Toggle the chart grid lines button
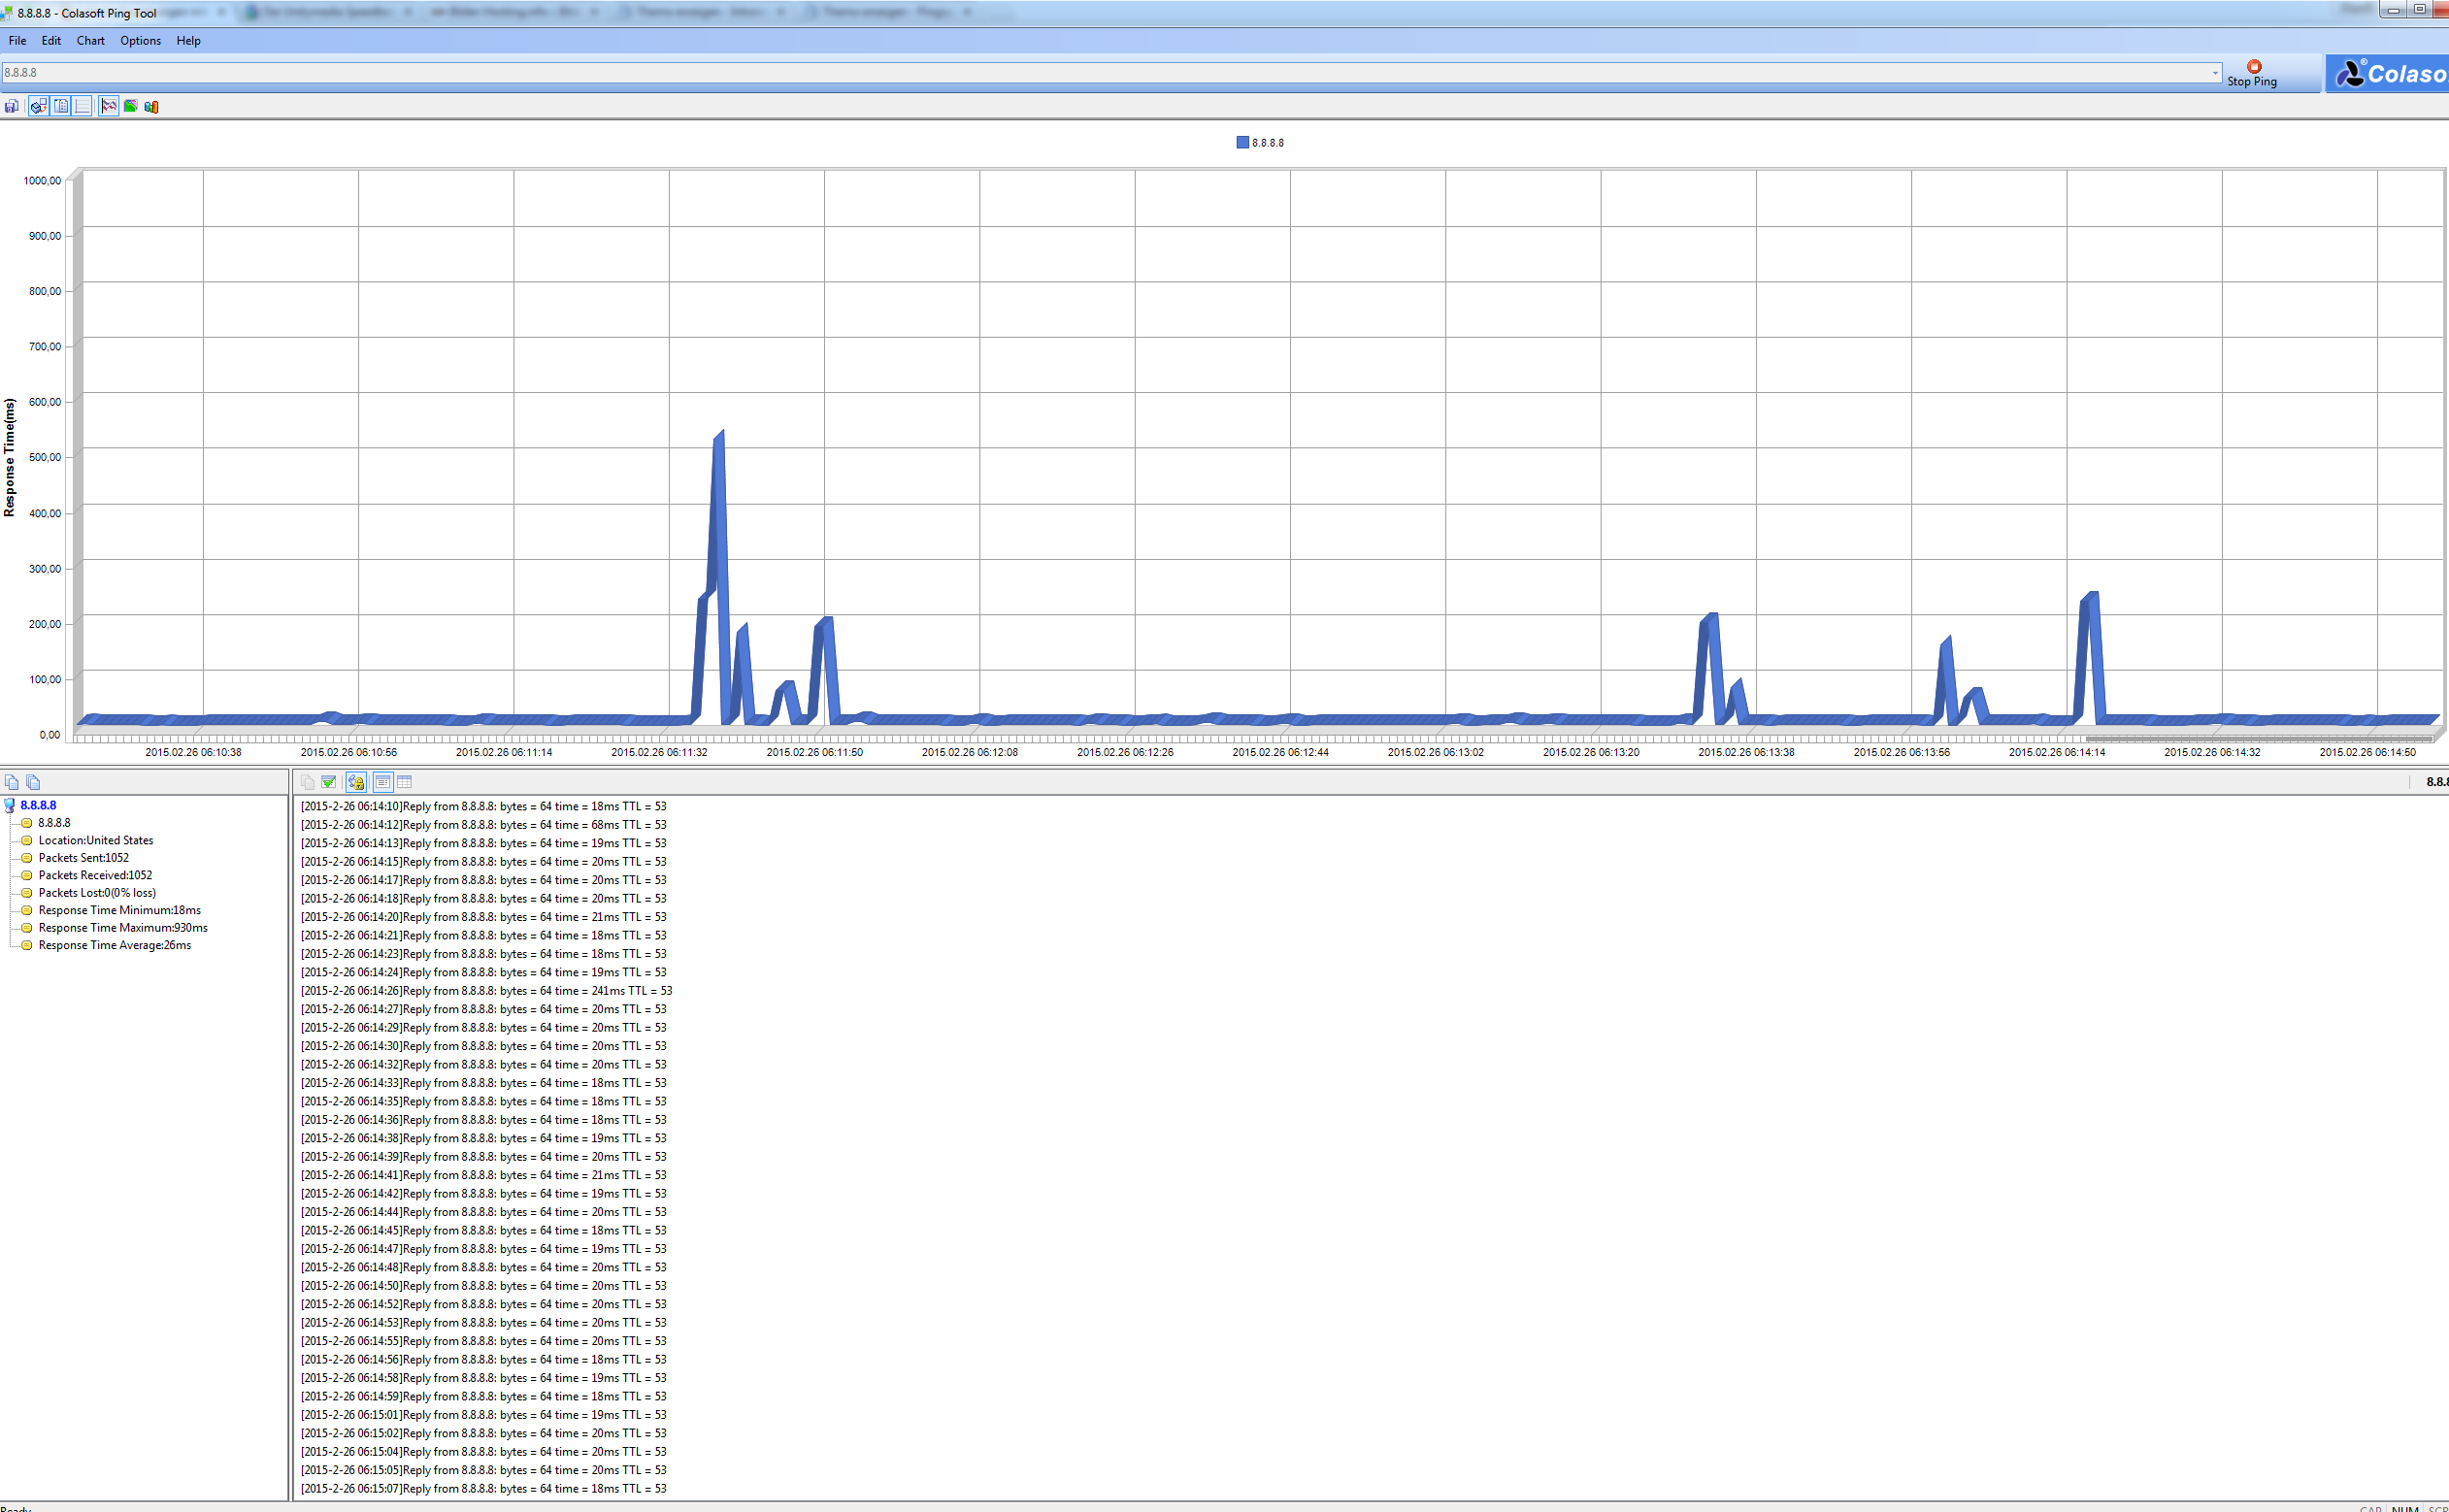Viewport: 2449px width, 1512px height. [x=83, y=106]
